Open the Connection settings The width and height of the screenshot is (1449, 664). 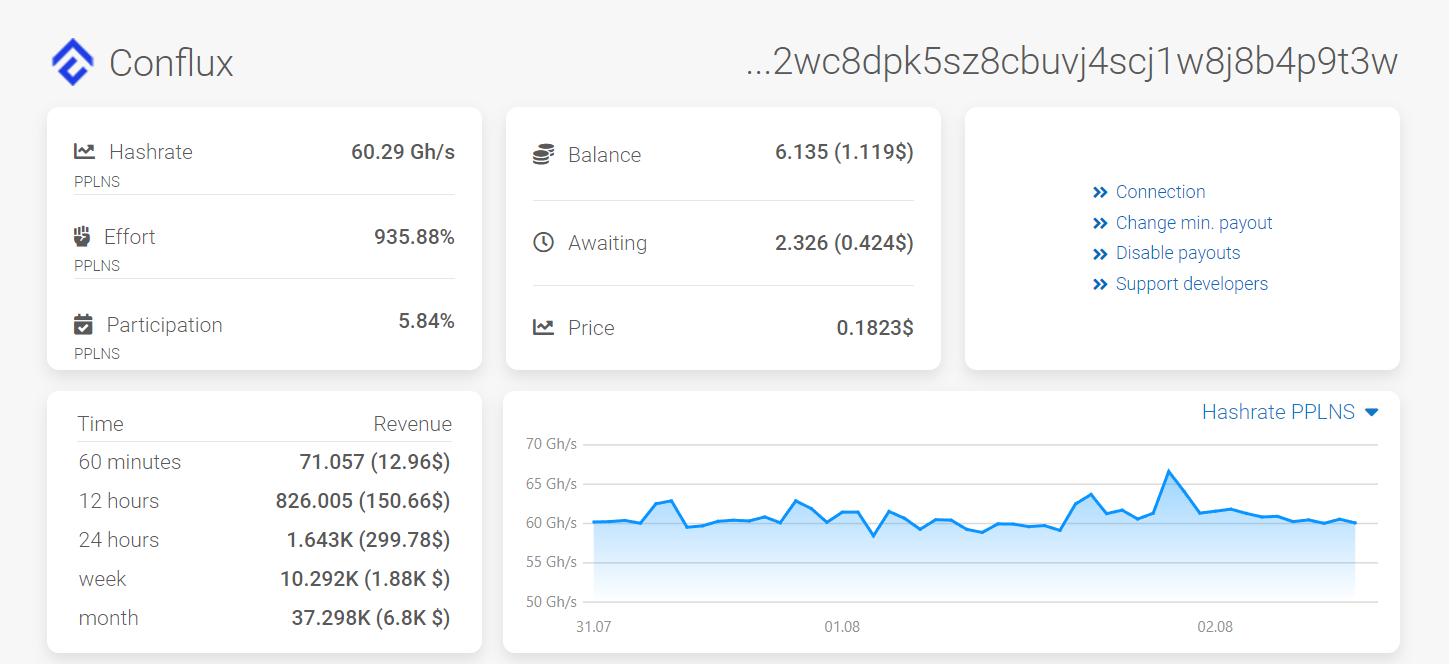[x=1160, y=191]
